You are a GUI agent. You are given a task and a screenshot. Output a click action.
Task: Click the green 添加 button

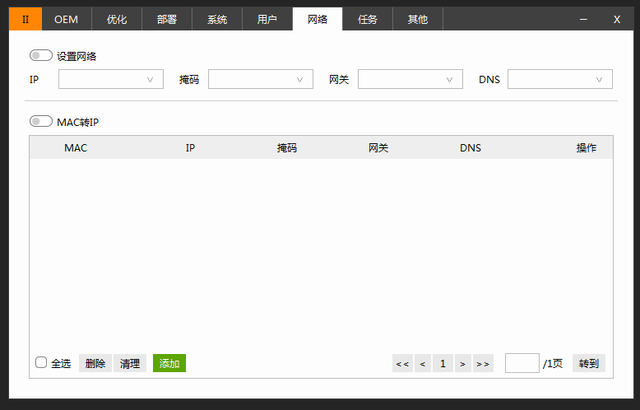point(169,363)
